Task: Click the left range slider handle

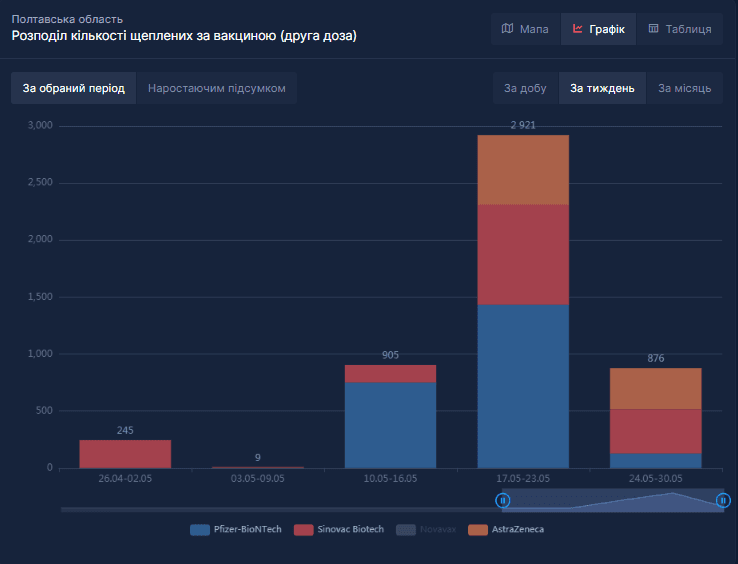Action: [x=503, y=500]
